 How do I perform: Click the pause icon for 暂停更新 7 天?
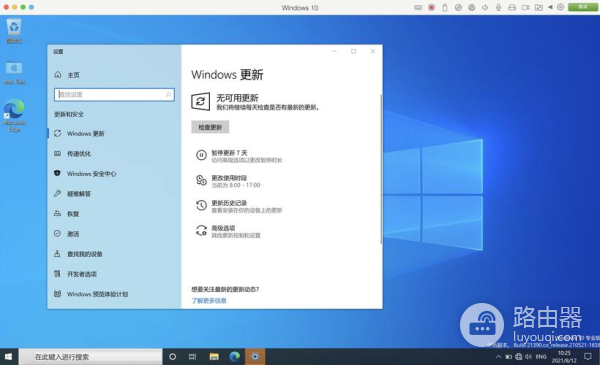click(x=201, y=155)
